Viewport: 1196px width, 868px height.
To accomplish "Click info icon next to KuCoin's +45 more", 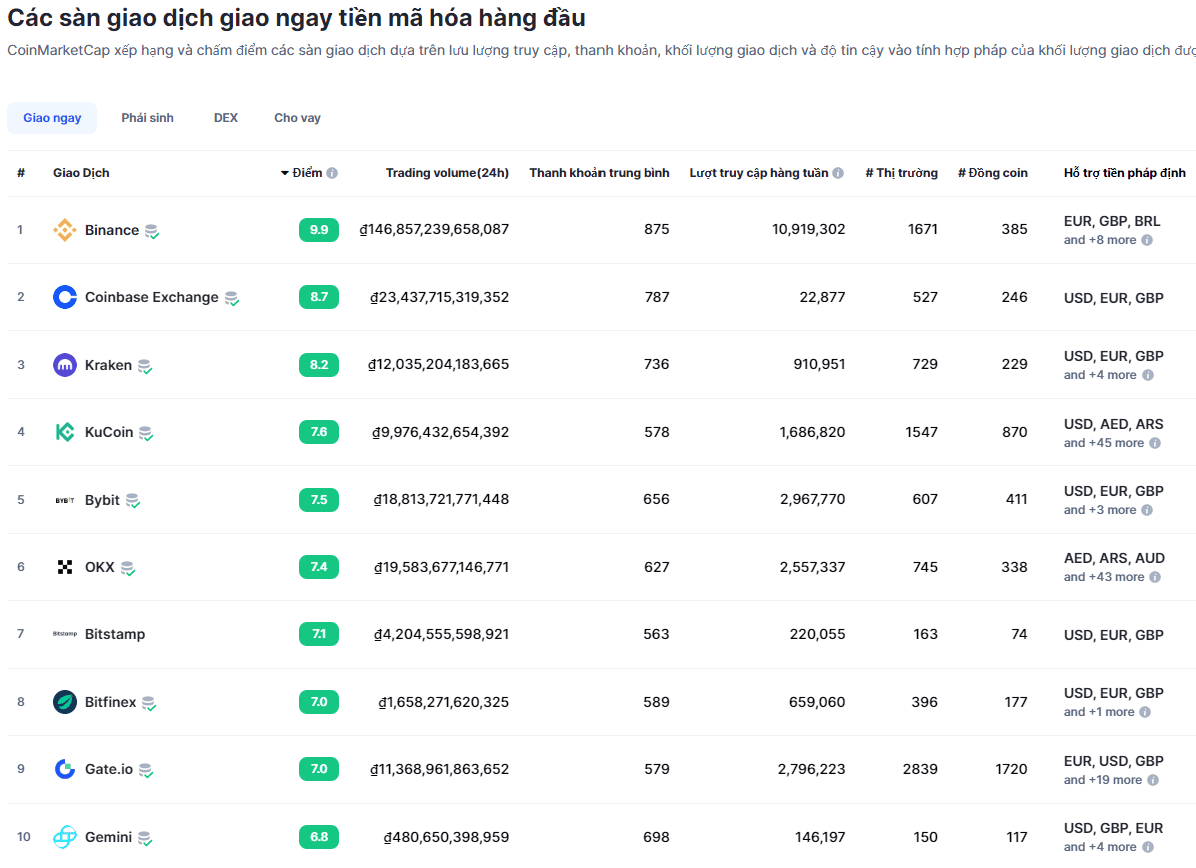I will point(1155,443).
